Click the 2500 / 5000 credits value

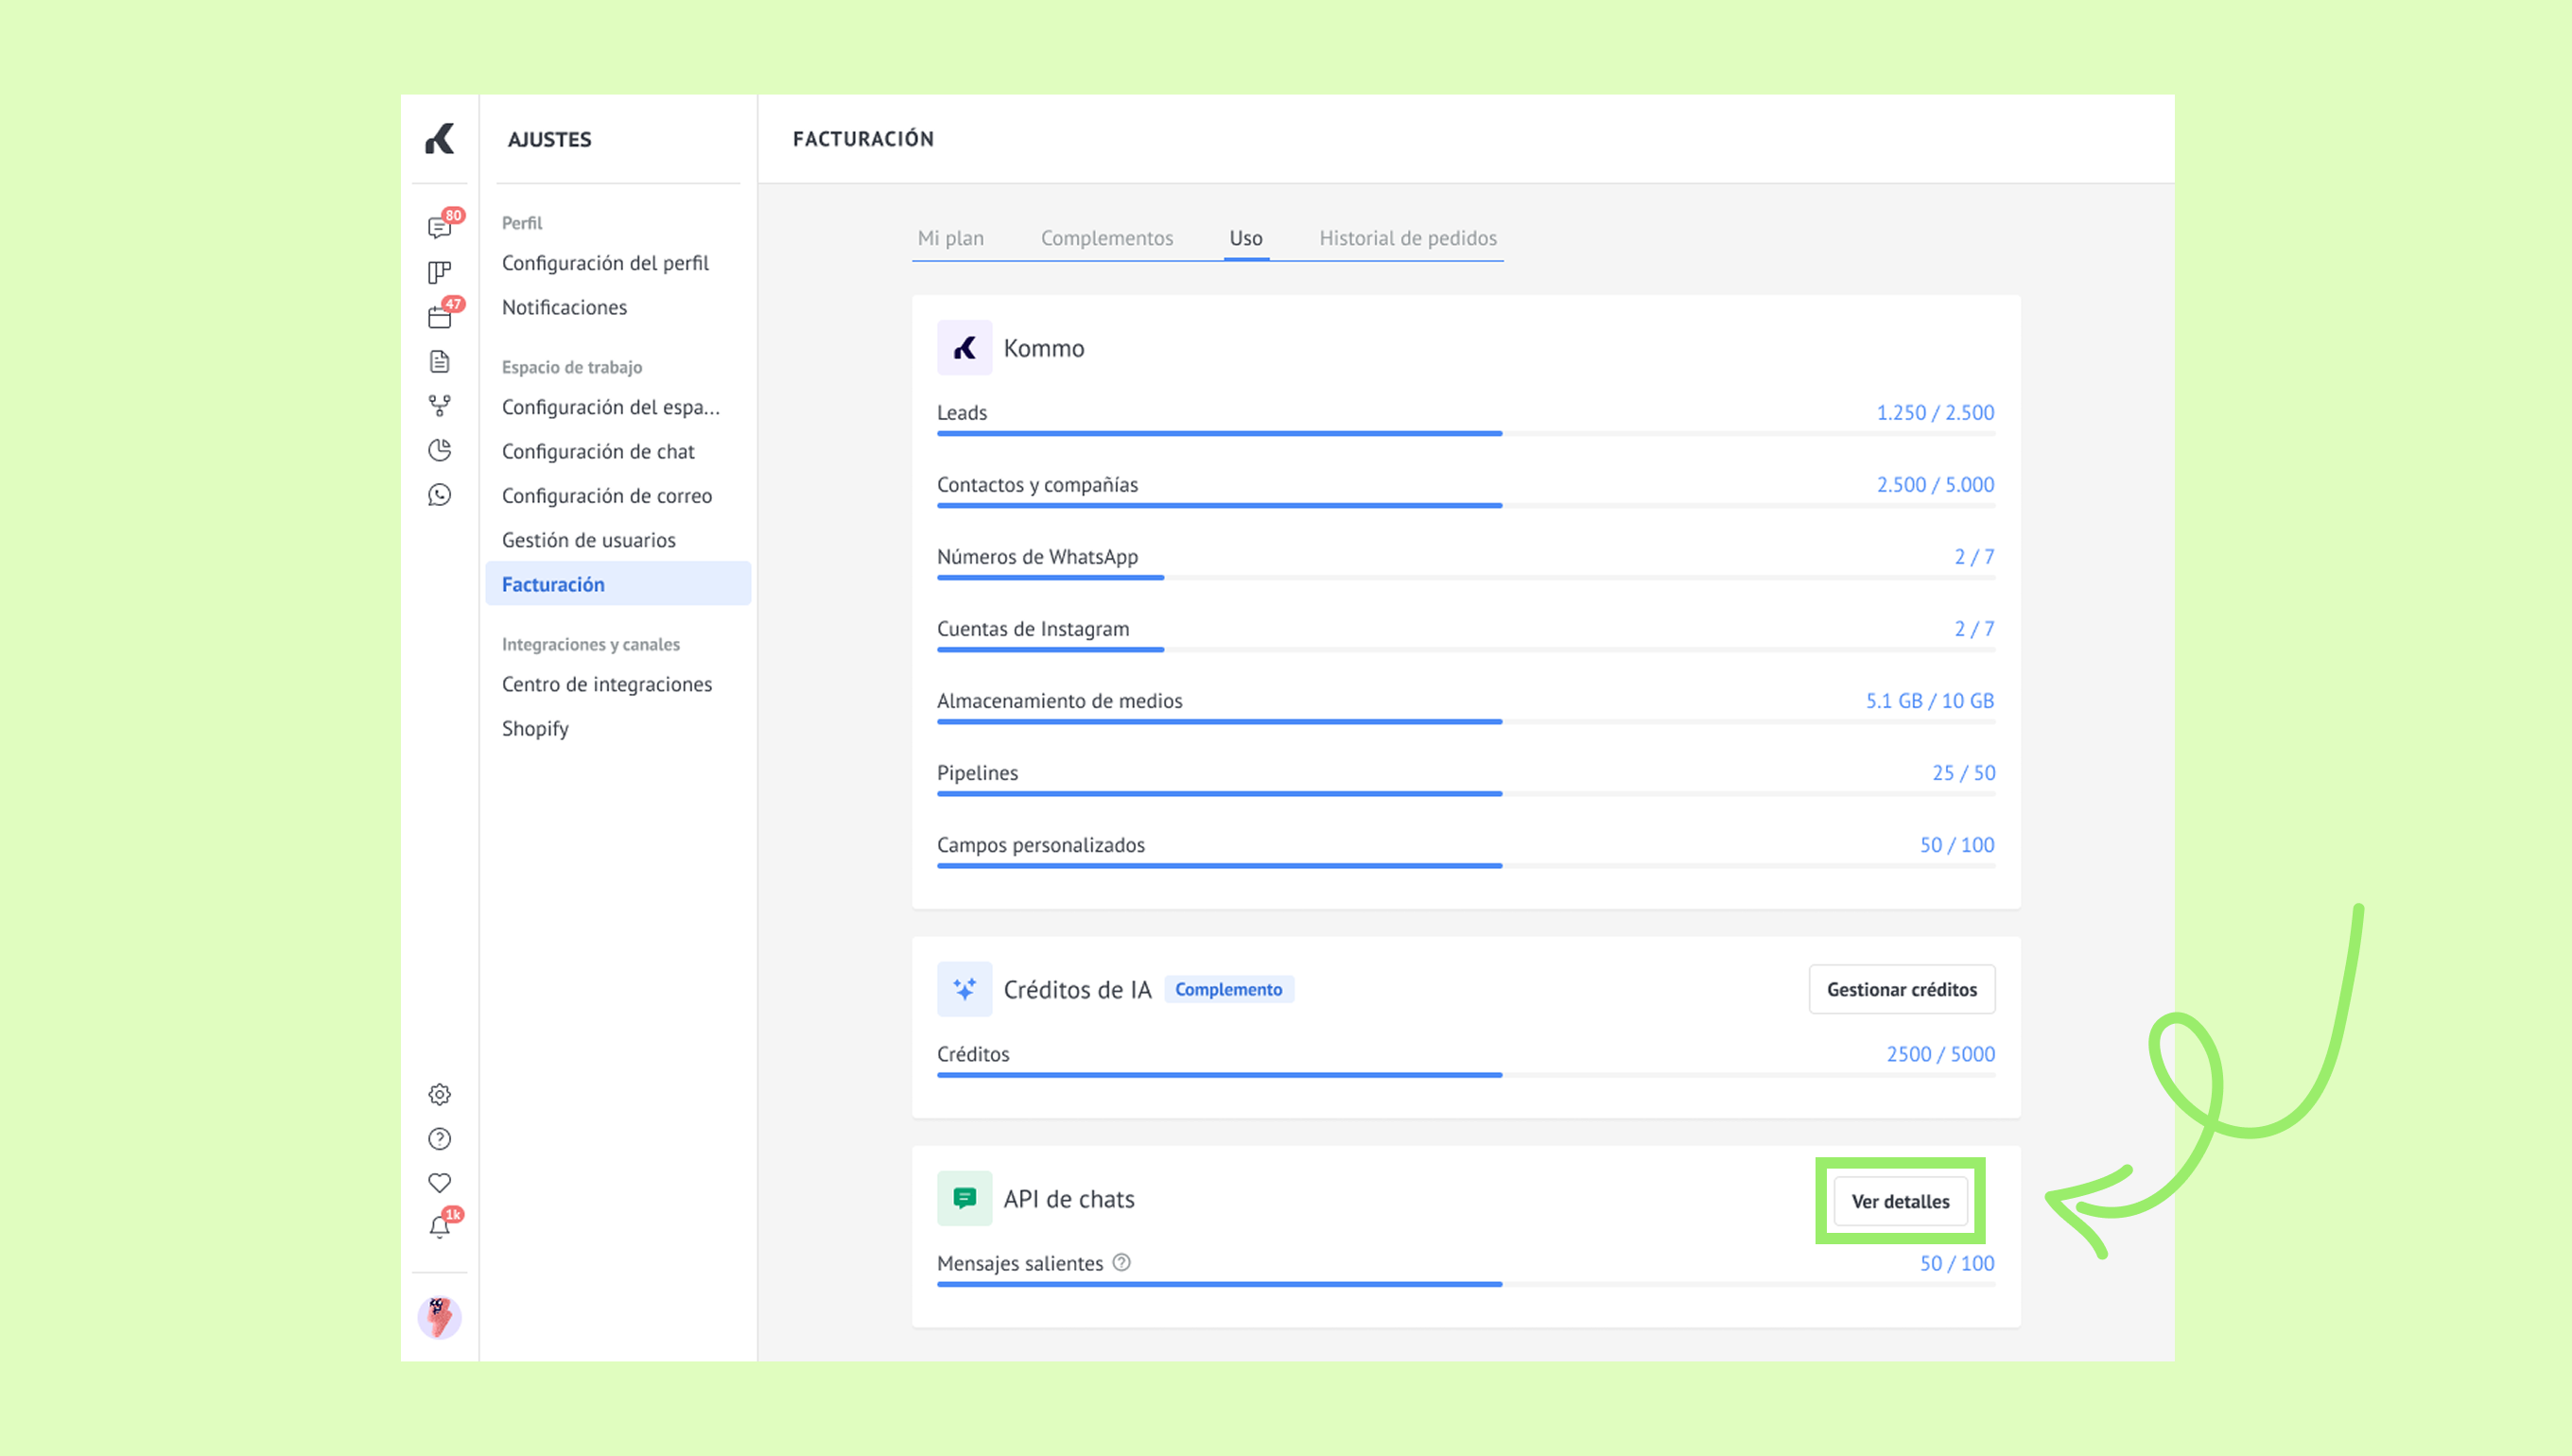click(x=1940, y=1054)
